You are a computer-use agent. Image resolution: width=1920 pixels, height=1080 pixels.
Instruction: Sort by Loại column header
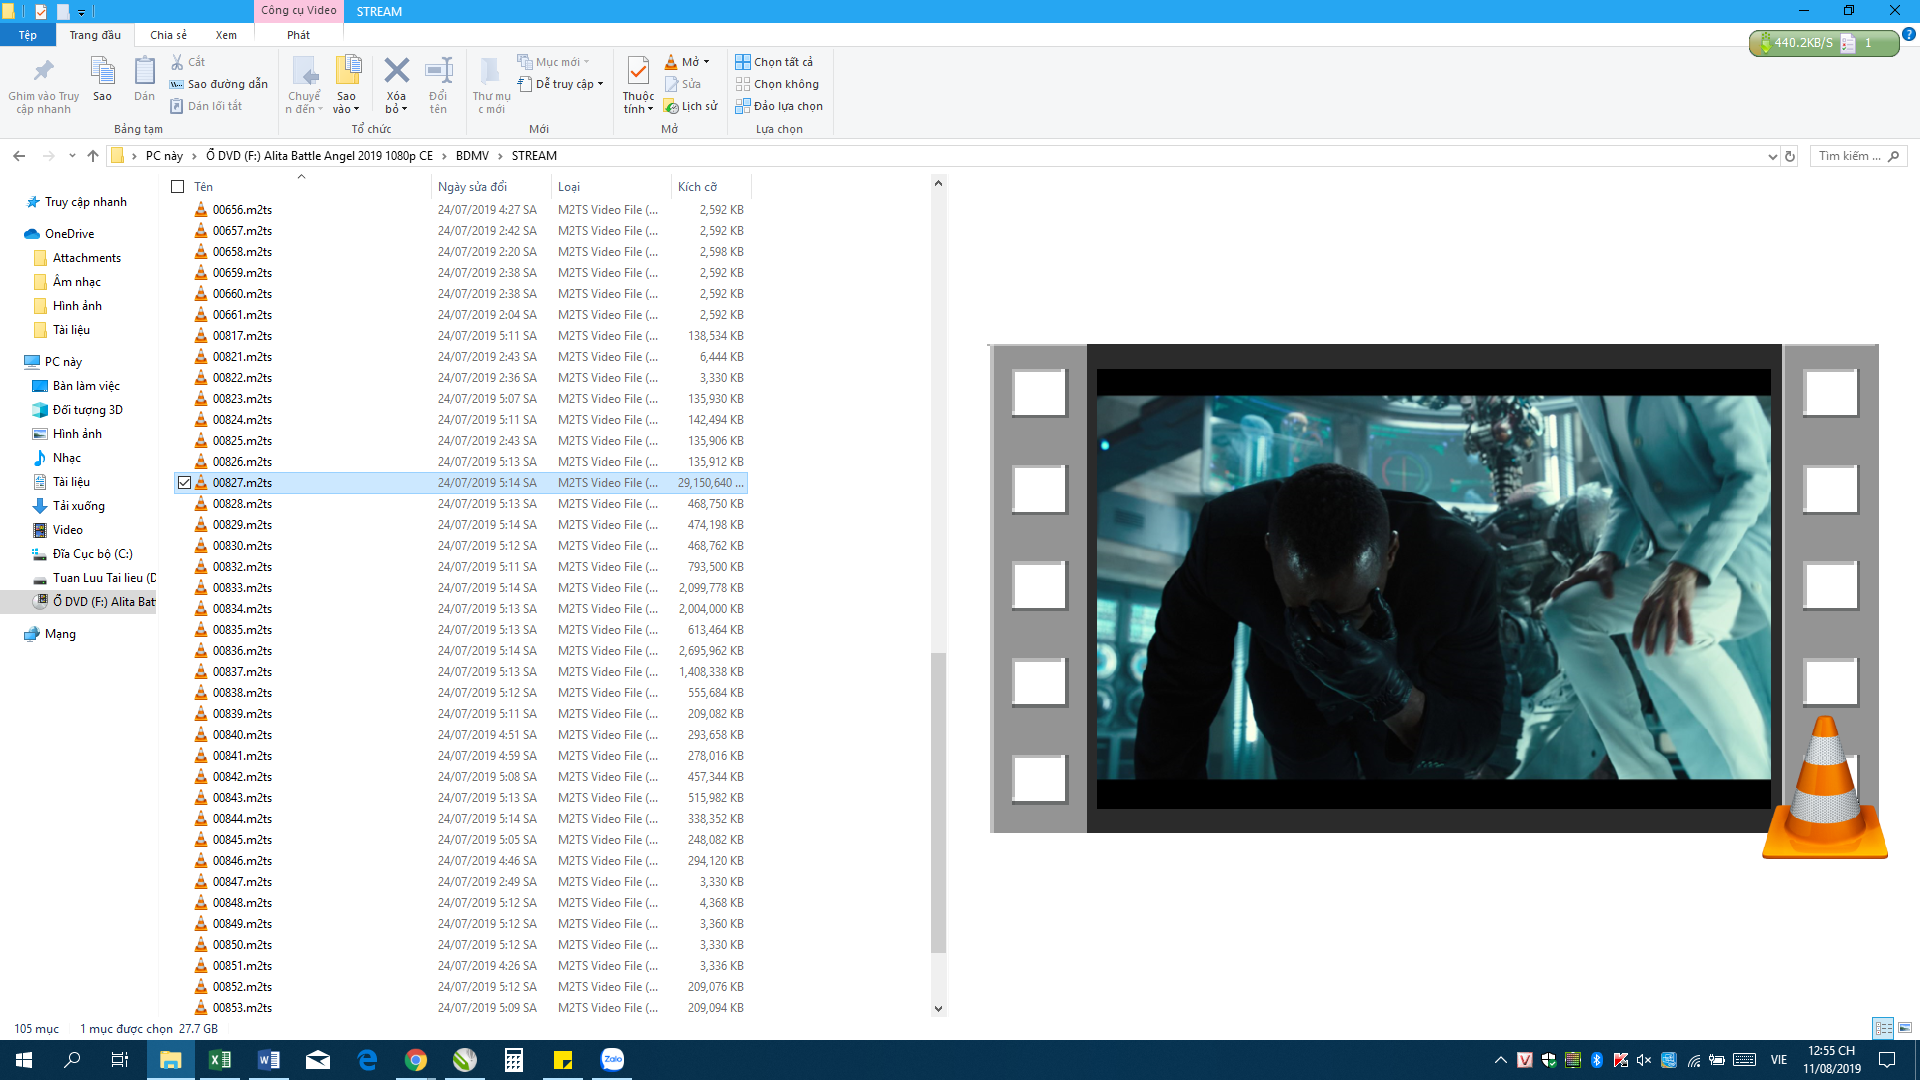pos(611,187)
